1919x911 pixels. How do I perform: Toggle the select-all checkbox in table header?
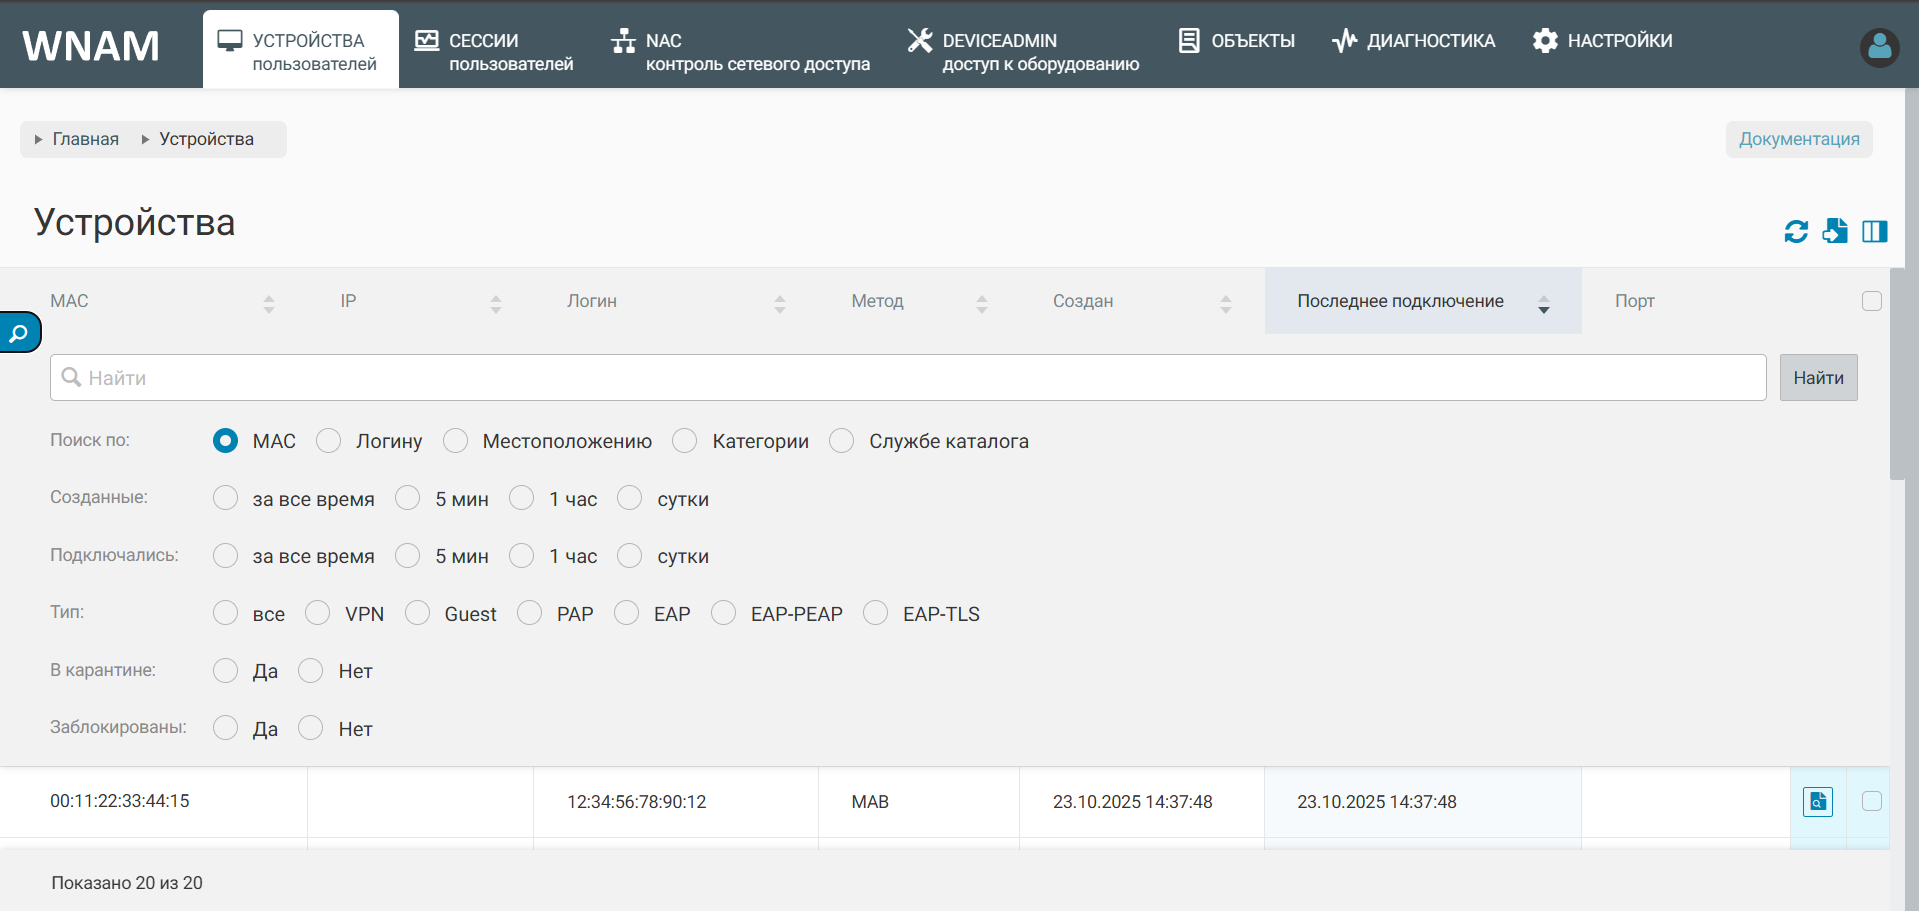pyautogui.click(x=1871, y=301)
